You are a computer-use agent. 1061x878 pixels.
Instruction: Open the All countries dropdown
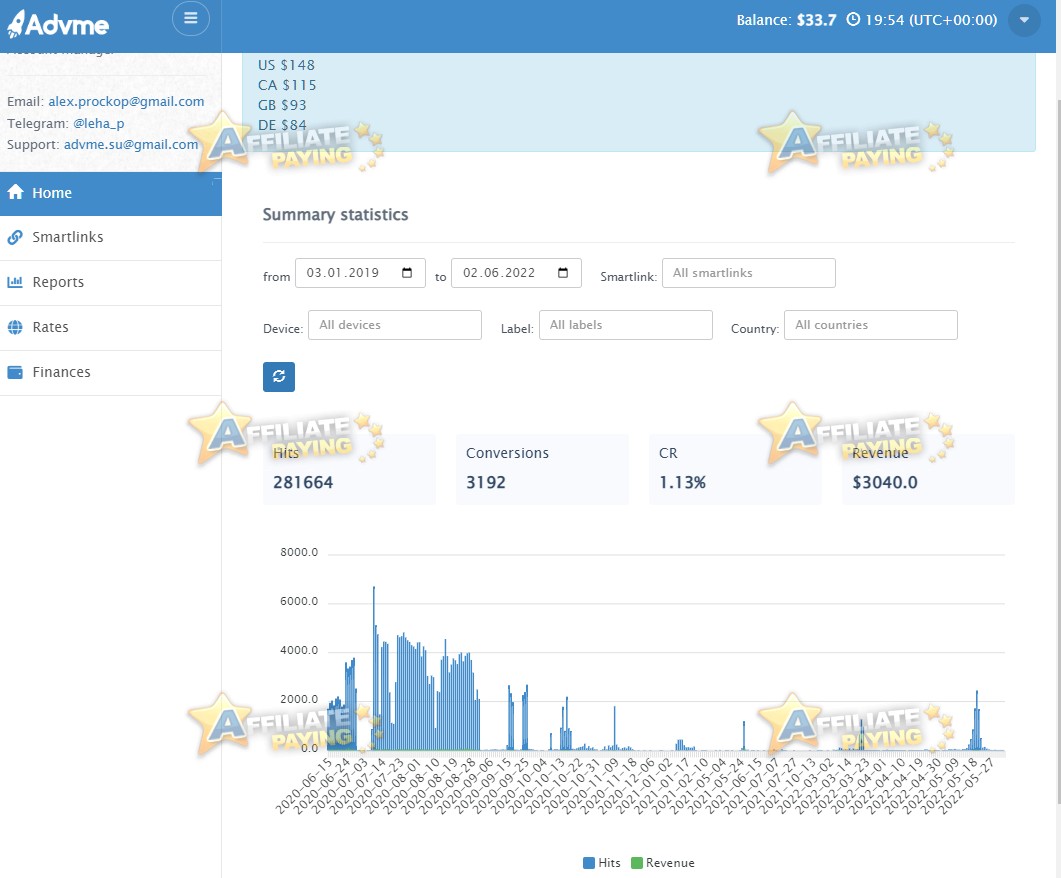pos(870,325)
